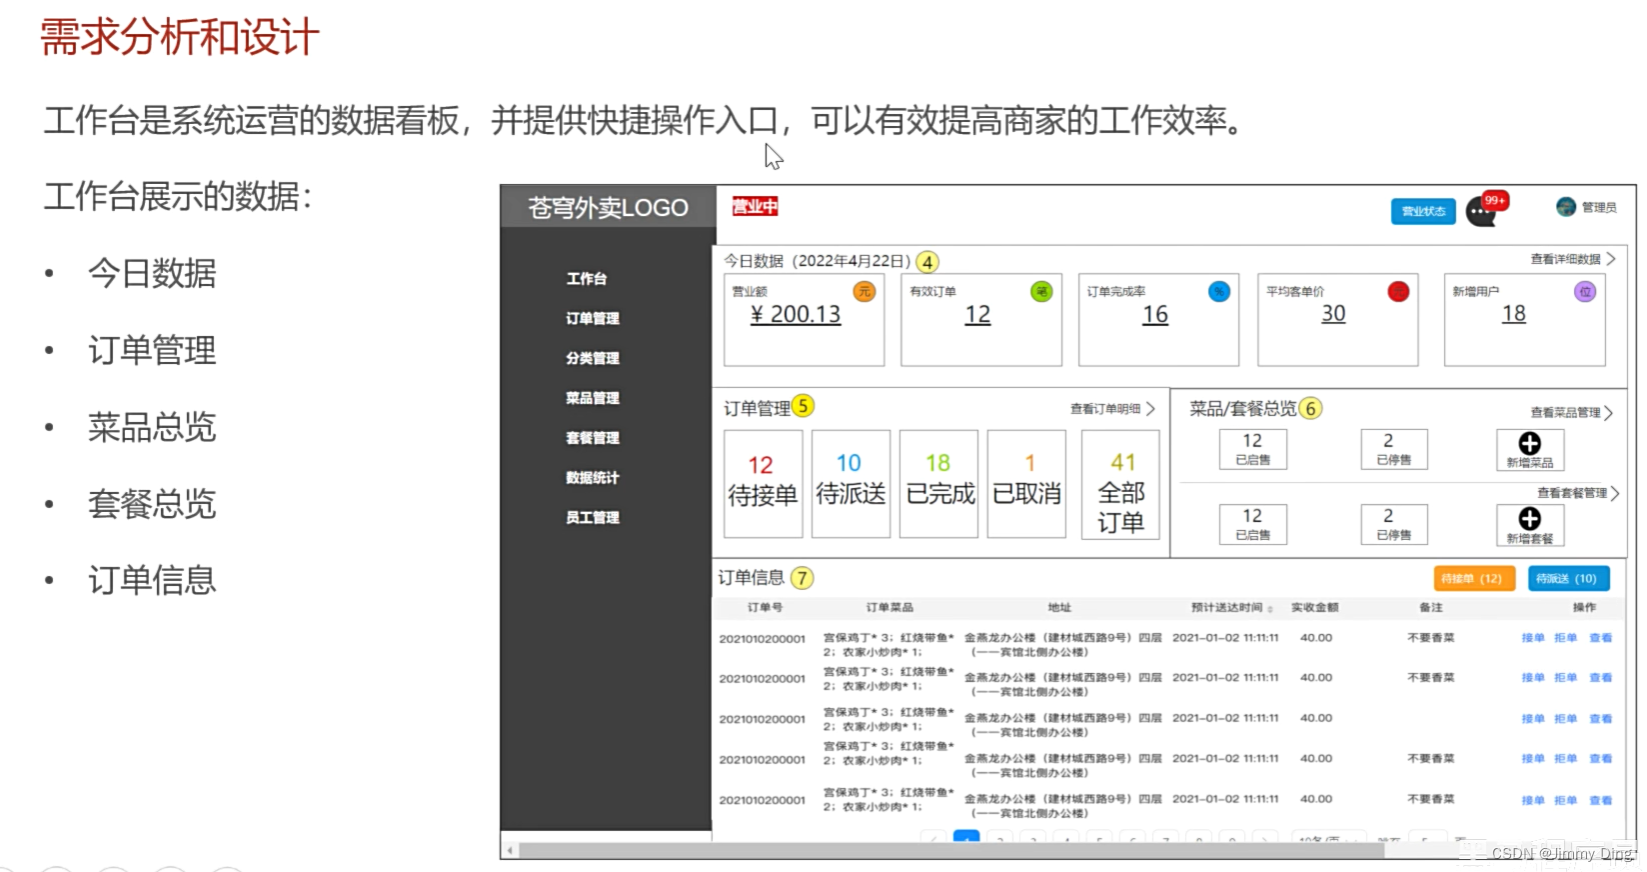This screenshot has height=872, width=1647.
Task: Click the 有效订单 value 12
Action: [977, 314]
